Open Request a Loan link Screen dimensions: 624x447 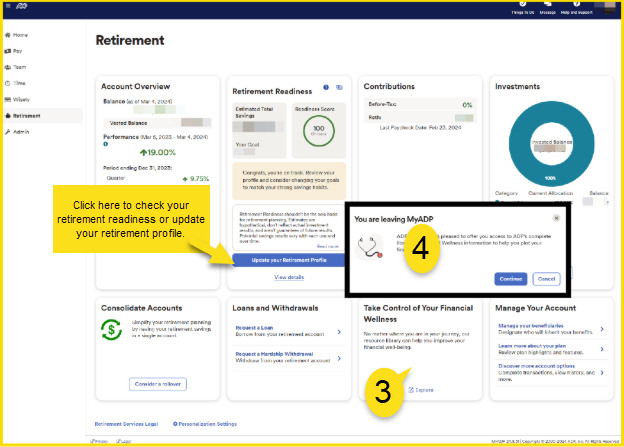(254, 328)
